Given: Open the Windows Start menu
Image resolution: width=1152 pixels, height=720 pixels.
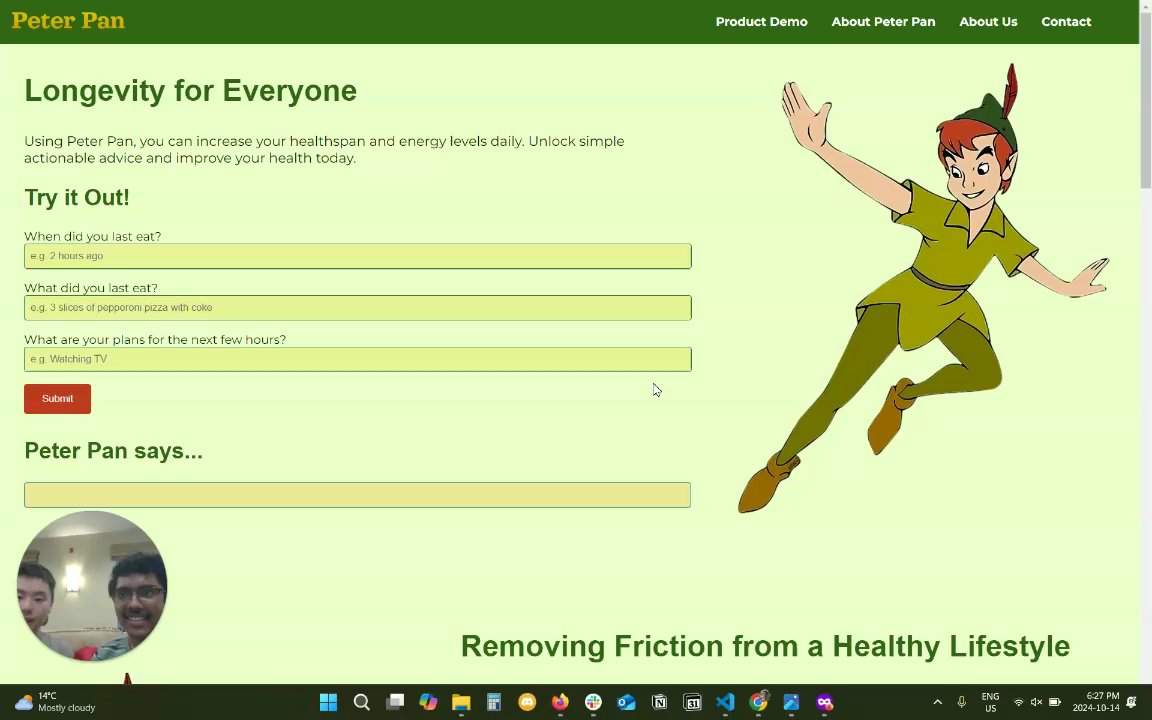Looking at the screenshot, I should tap(328, 702).
